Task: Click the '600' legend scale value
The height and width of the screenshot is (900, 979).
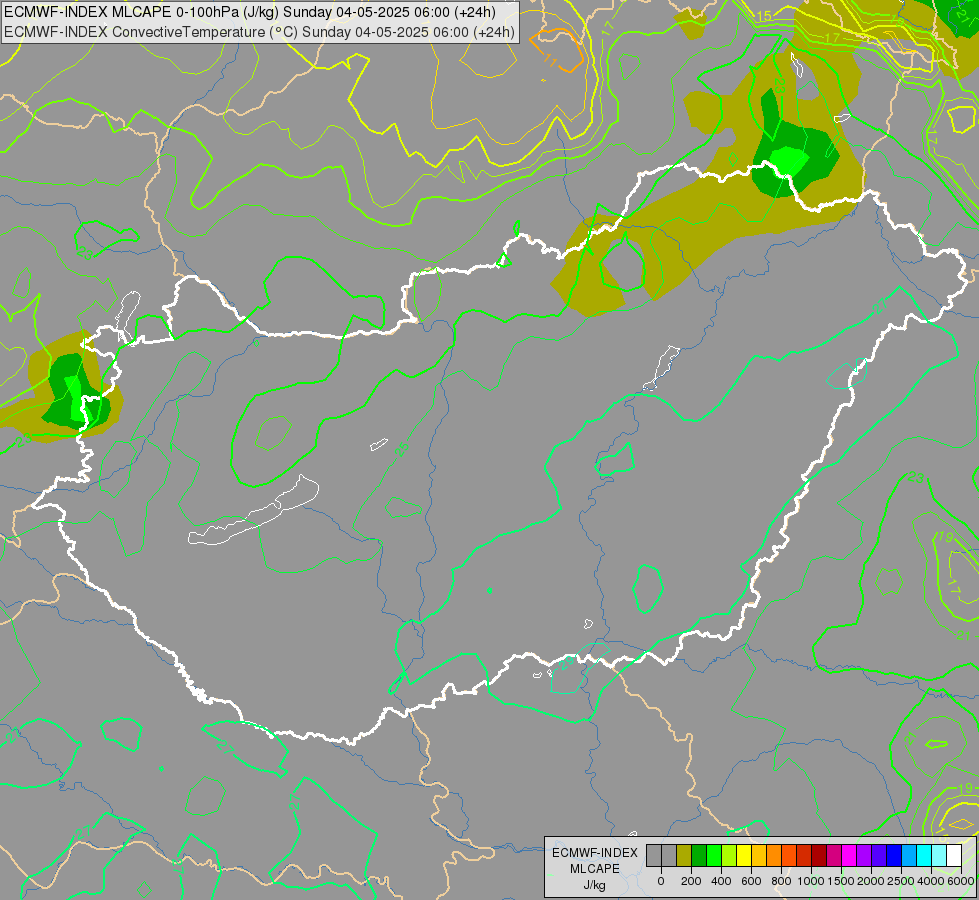Action: point(751,881)
